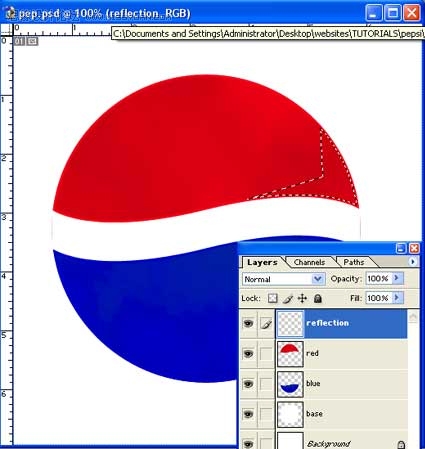
Task: Hide the reflection layer eye
Action: [x=248, y=323]
